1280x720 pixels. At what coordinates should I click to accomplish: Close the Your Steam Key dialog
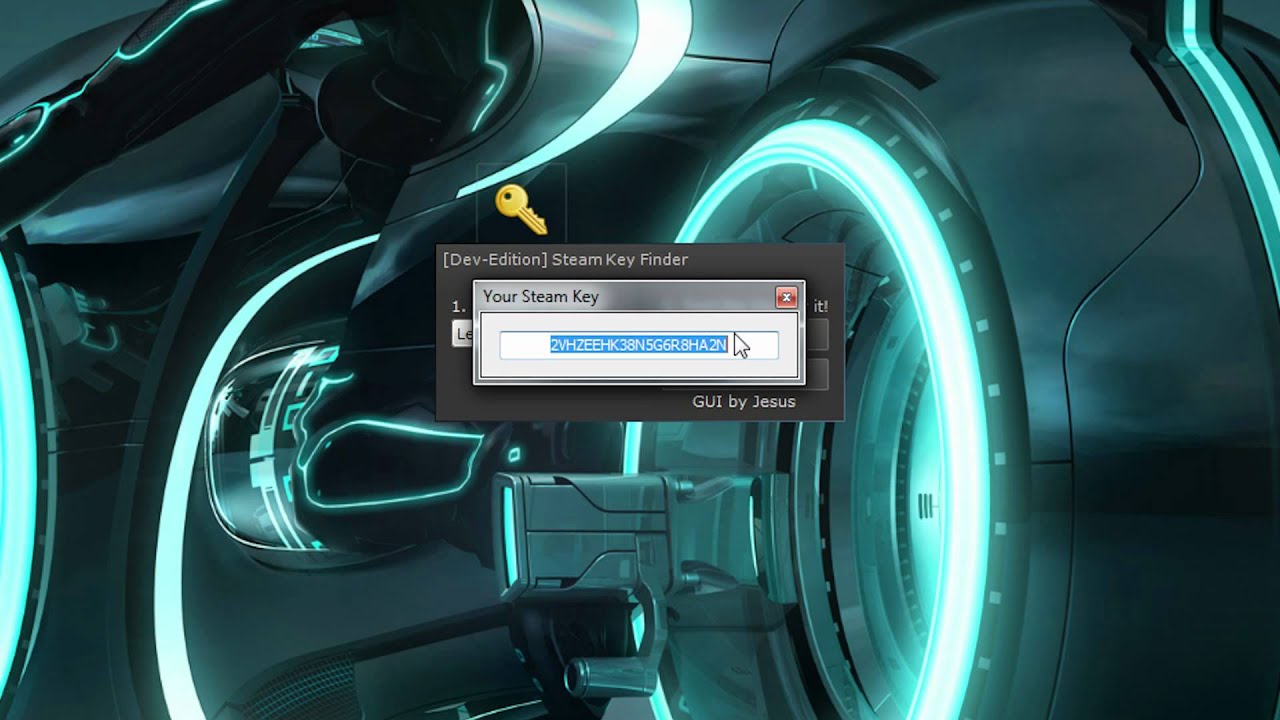point(786,297)
